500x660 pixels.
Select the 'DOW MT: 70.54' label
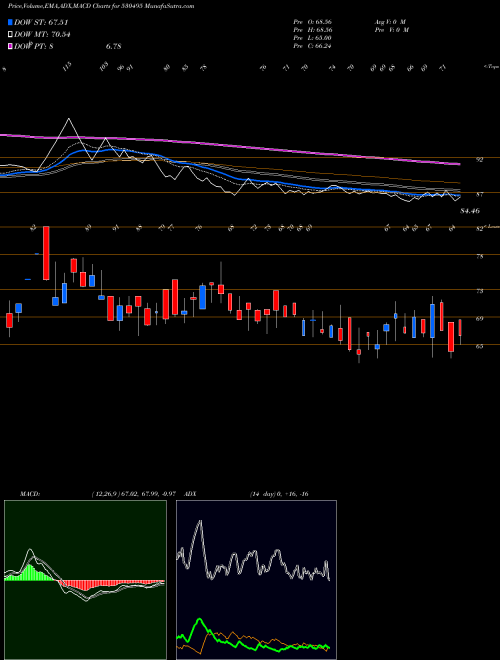coord(42,34)
